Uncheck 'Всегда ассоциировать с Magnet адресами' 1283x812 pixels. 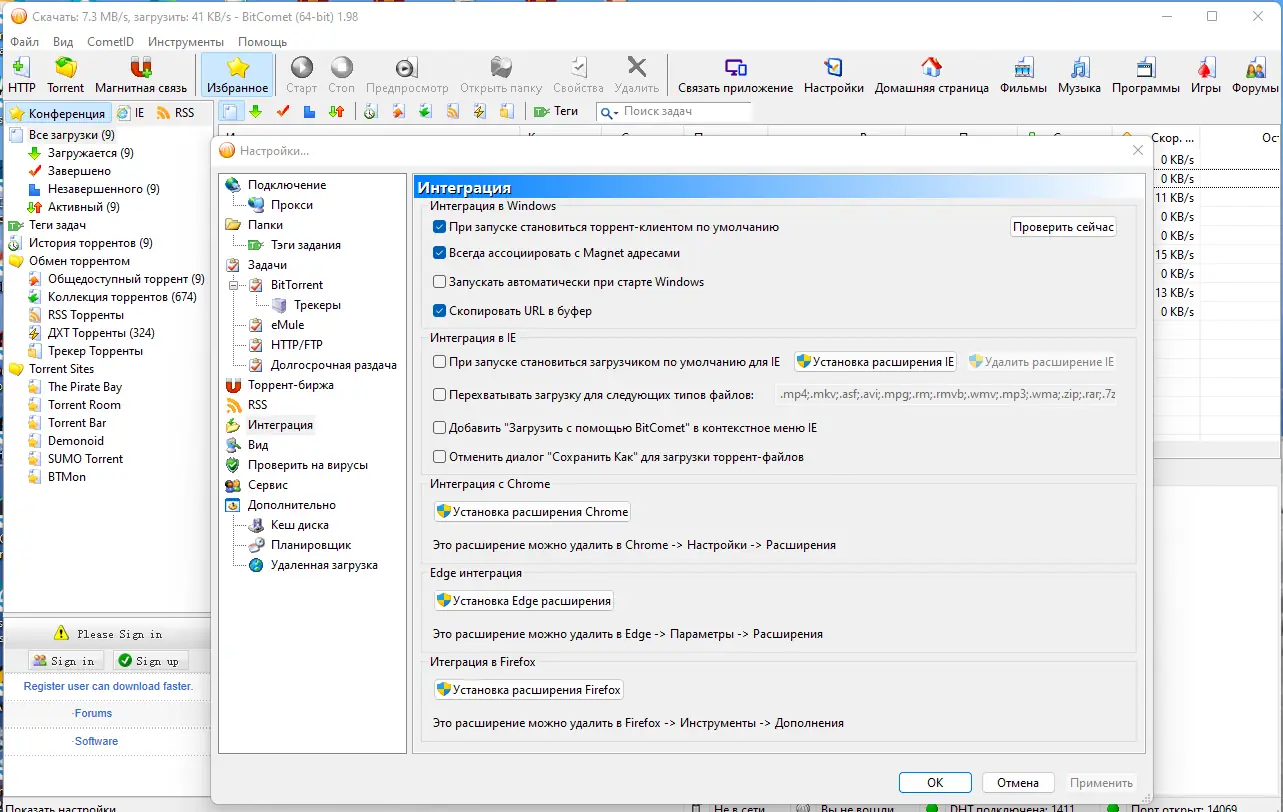[x=439, y=253]
